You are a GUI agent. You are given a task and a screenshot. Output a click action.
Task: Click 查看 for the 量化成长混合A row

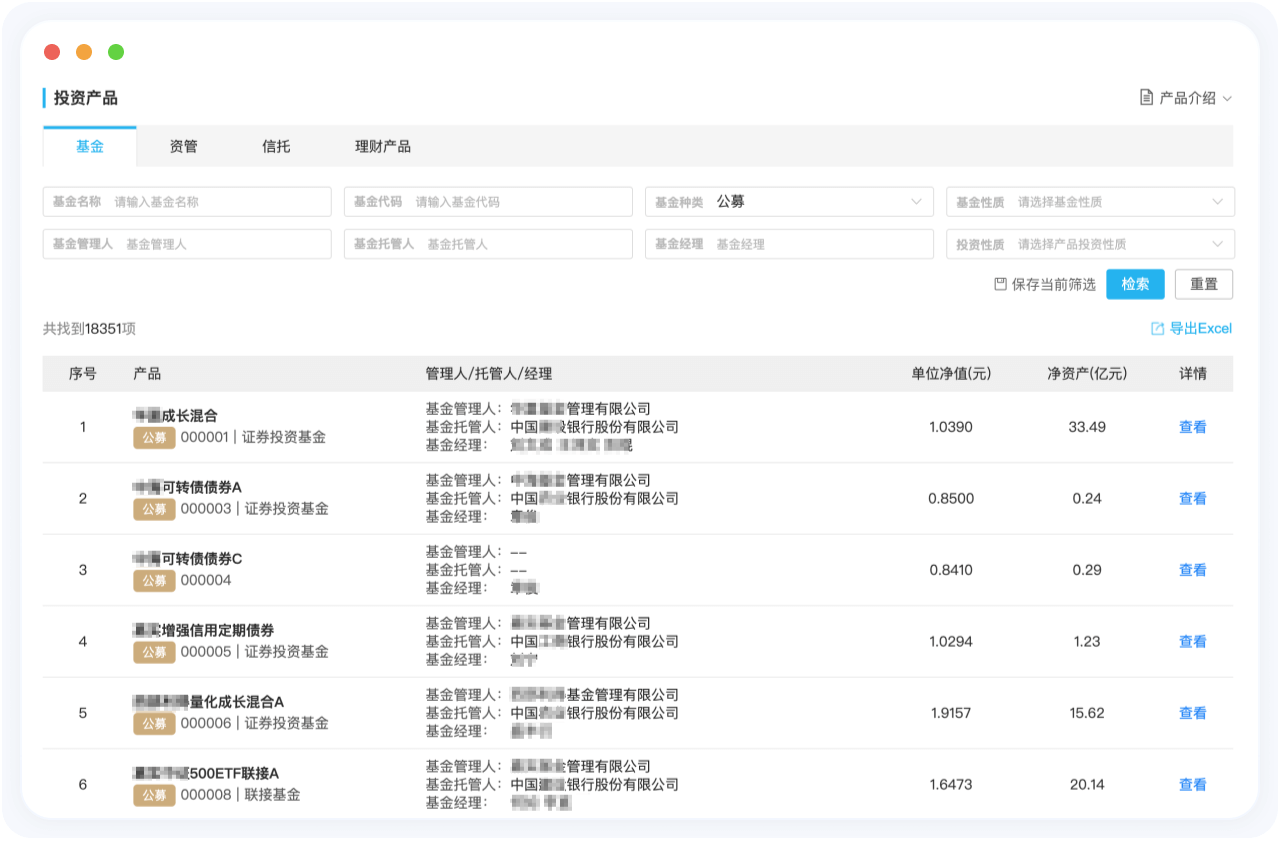(x=1193, y=713)
